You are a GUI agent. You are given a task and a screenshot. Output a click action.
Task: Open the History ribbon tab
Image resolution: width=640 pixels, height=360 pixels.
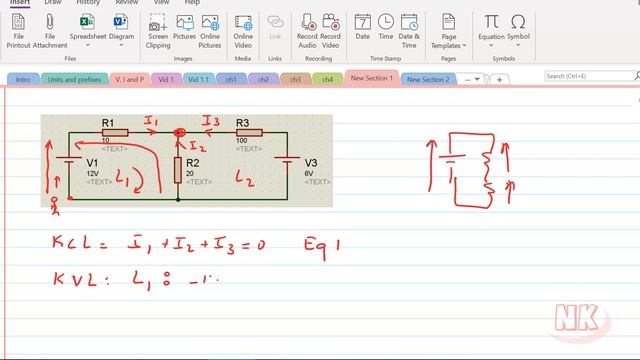88,2
